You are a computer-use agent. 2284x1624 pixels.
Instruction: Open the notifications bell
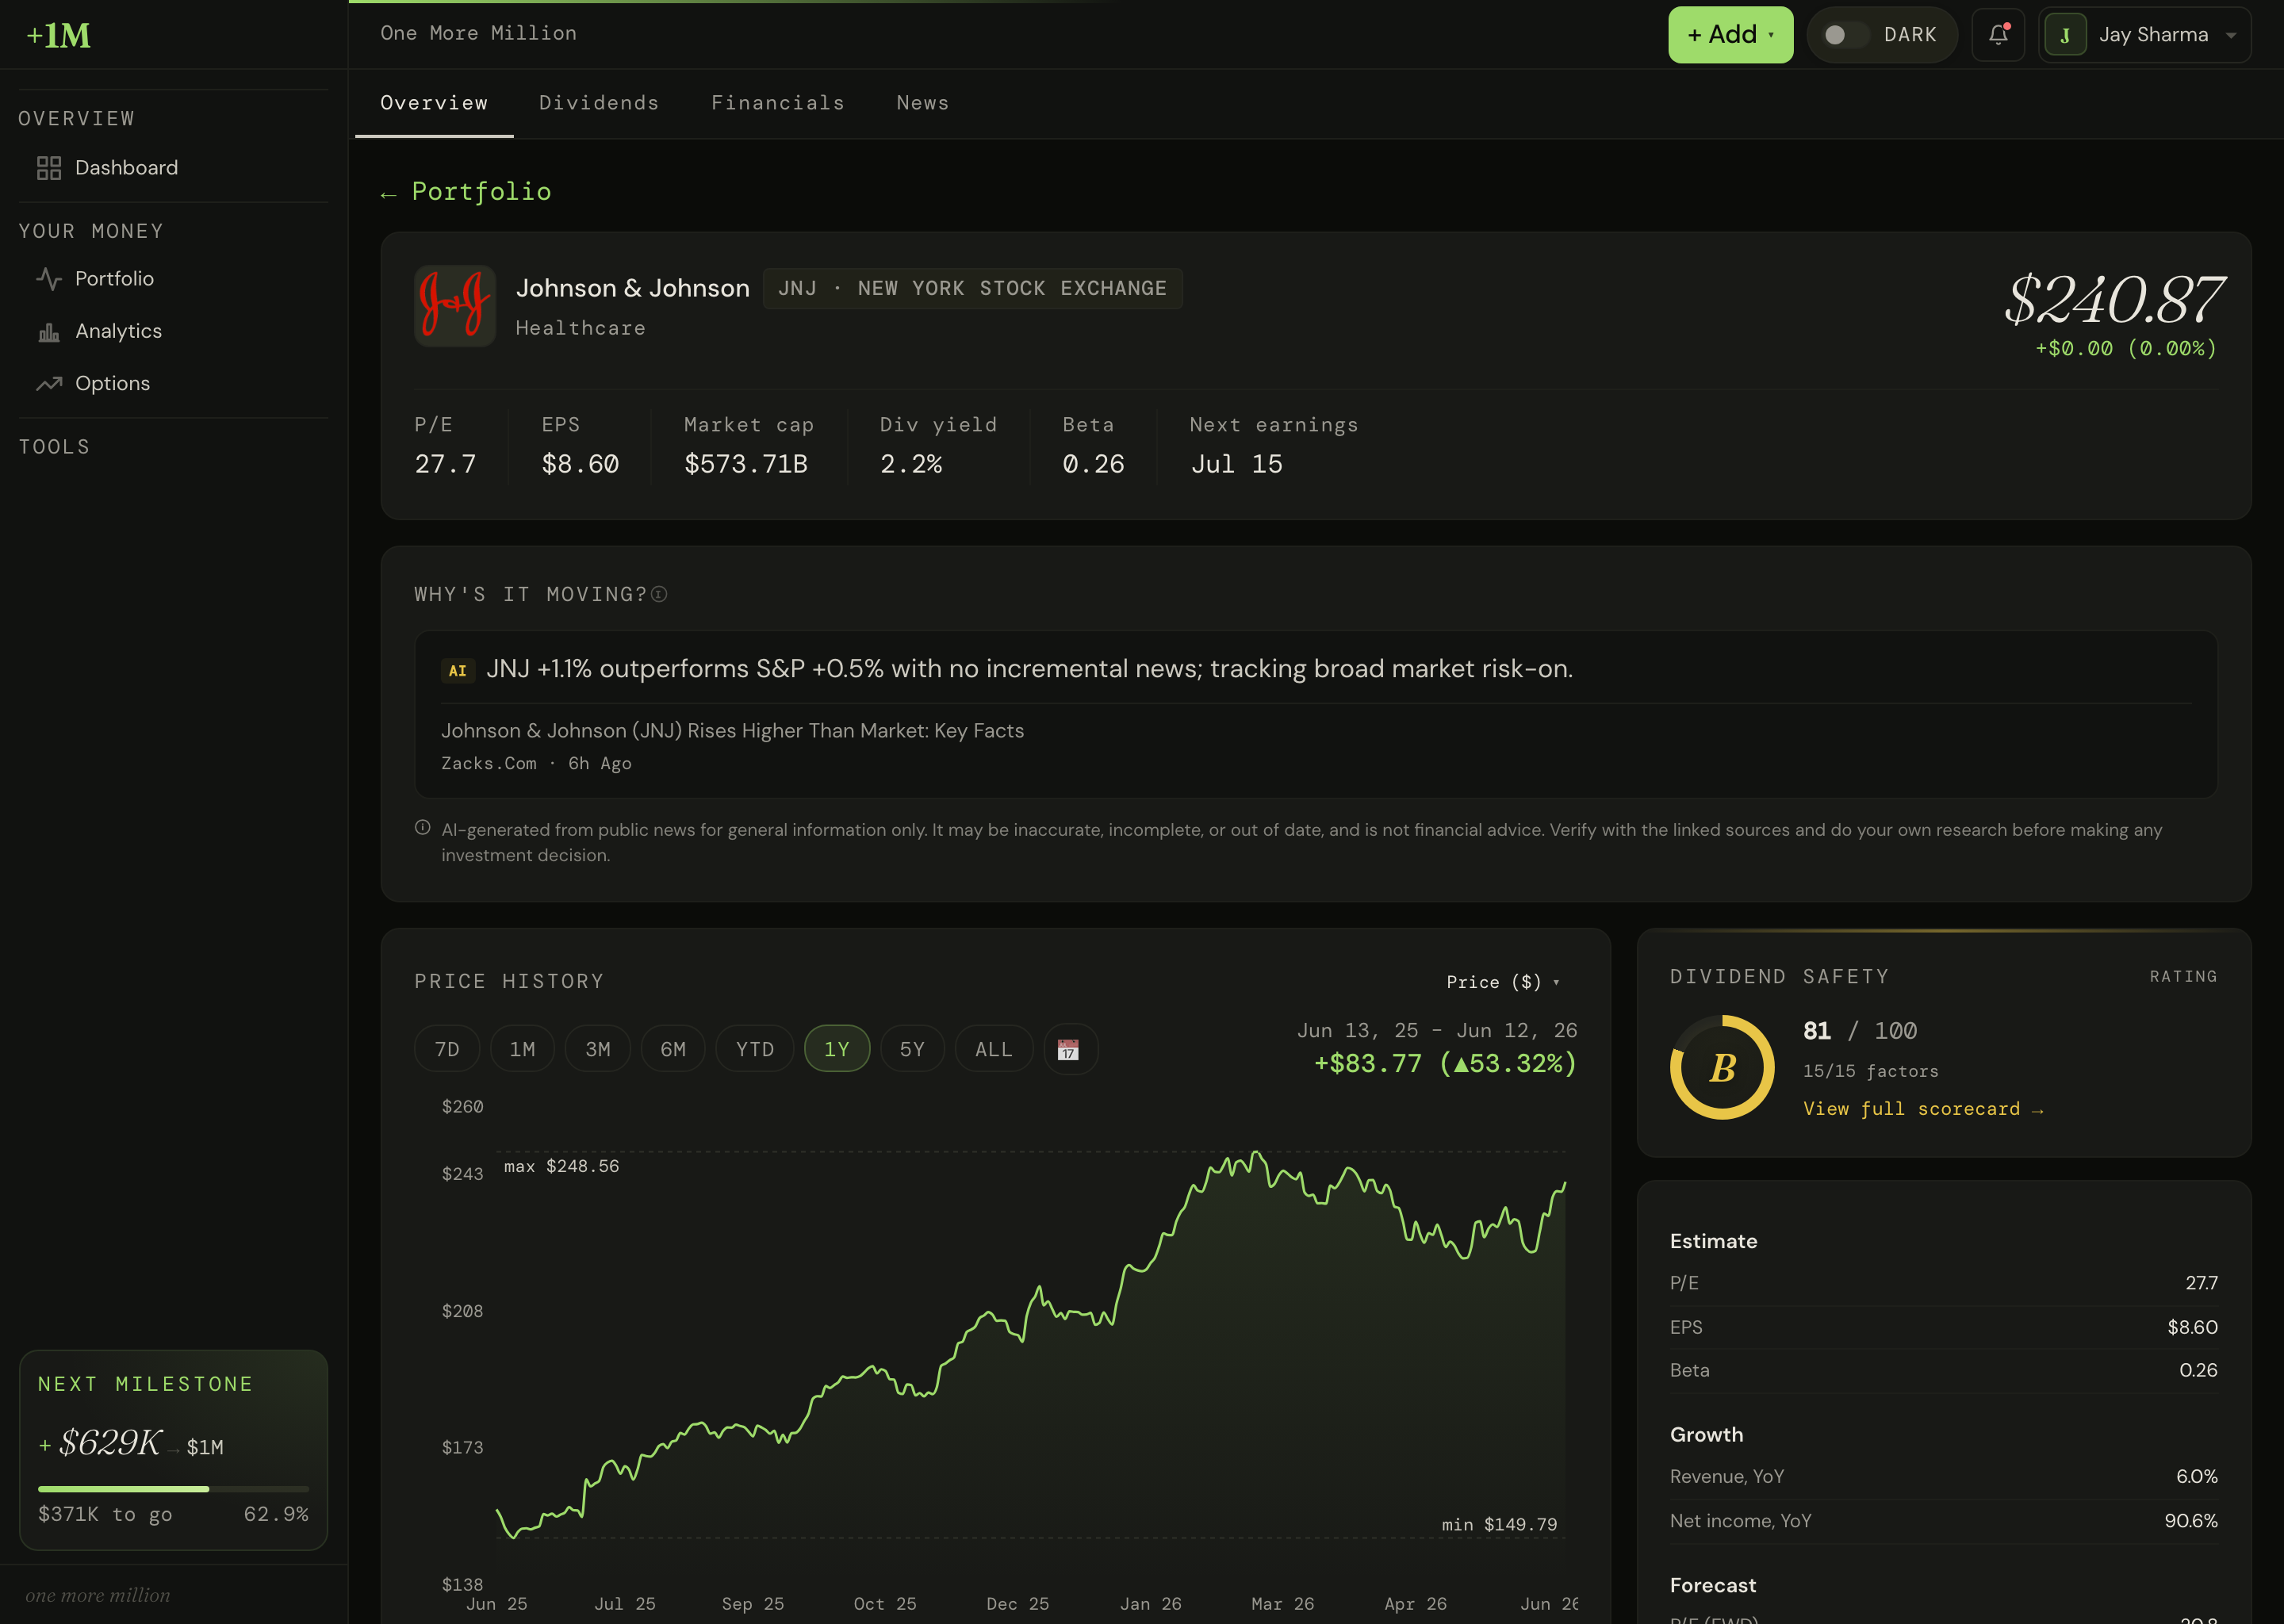(1998, 35)
